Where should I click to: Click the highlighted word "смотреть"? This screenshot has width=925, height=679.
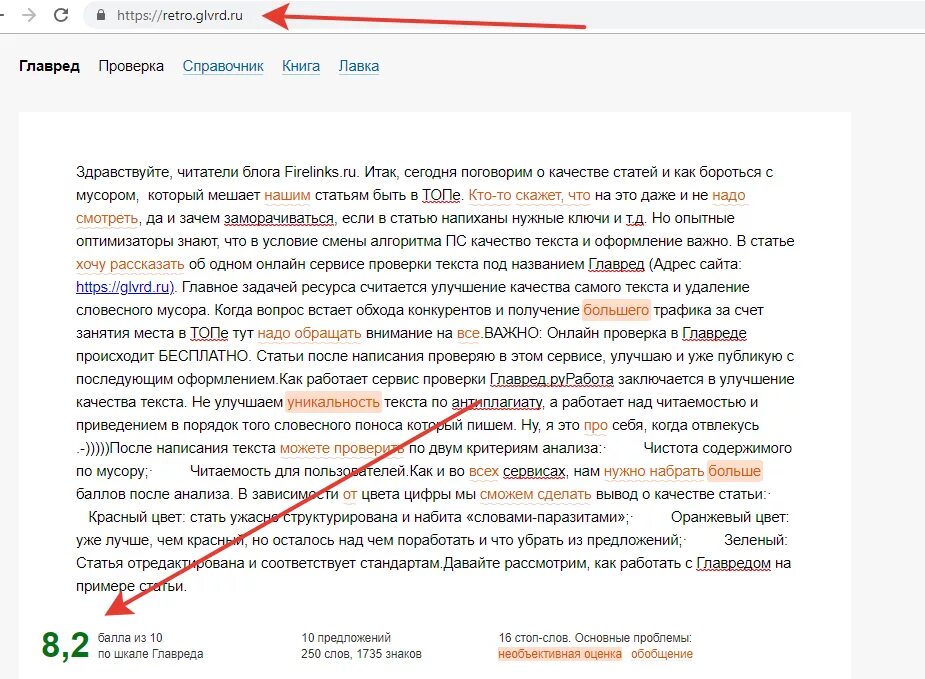[x=107, y=218]
